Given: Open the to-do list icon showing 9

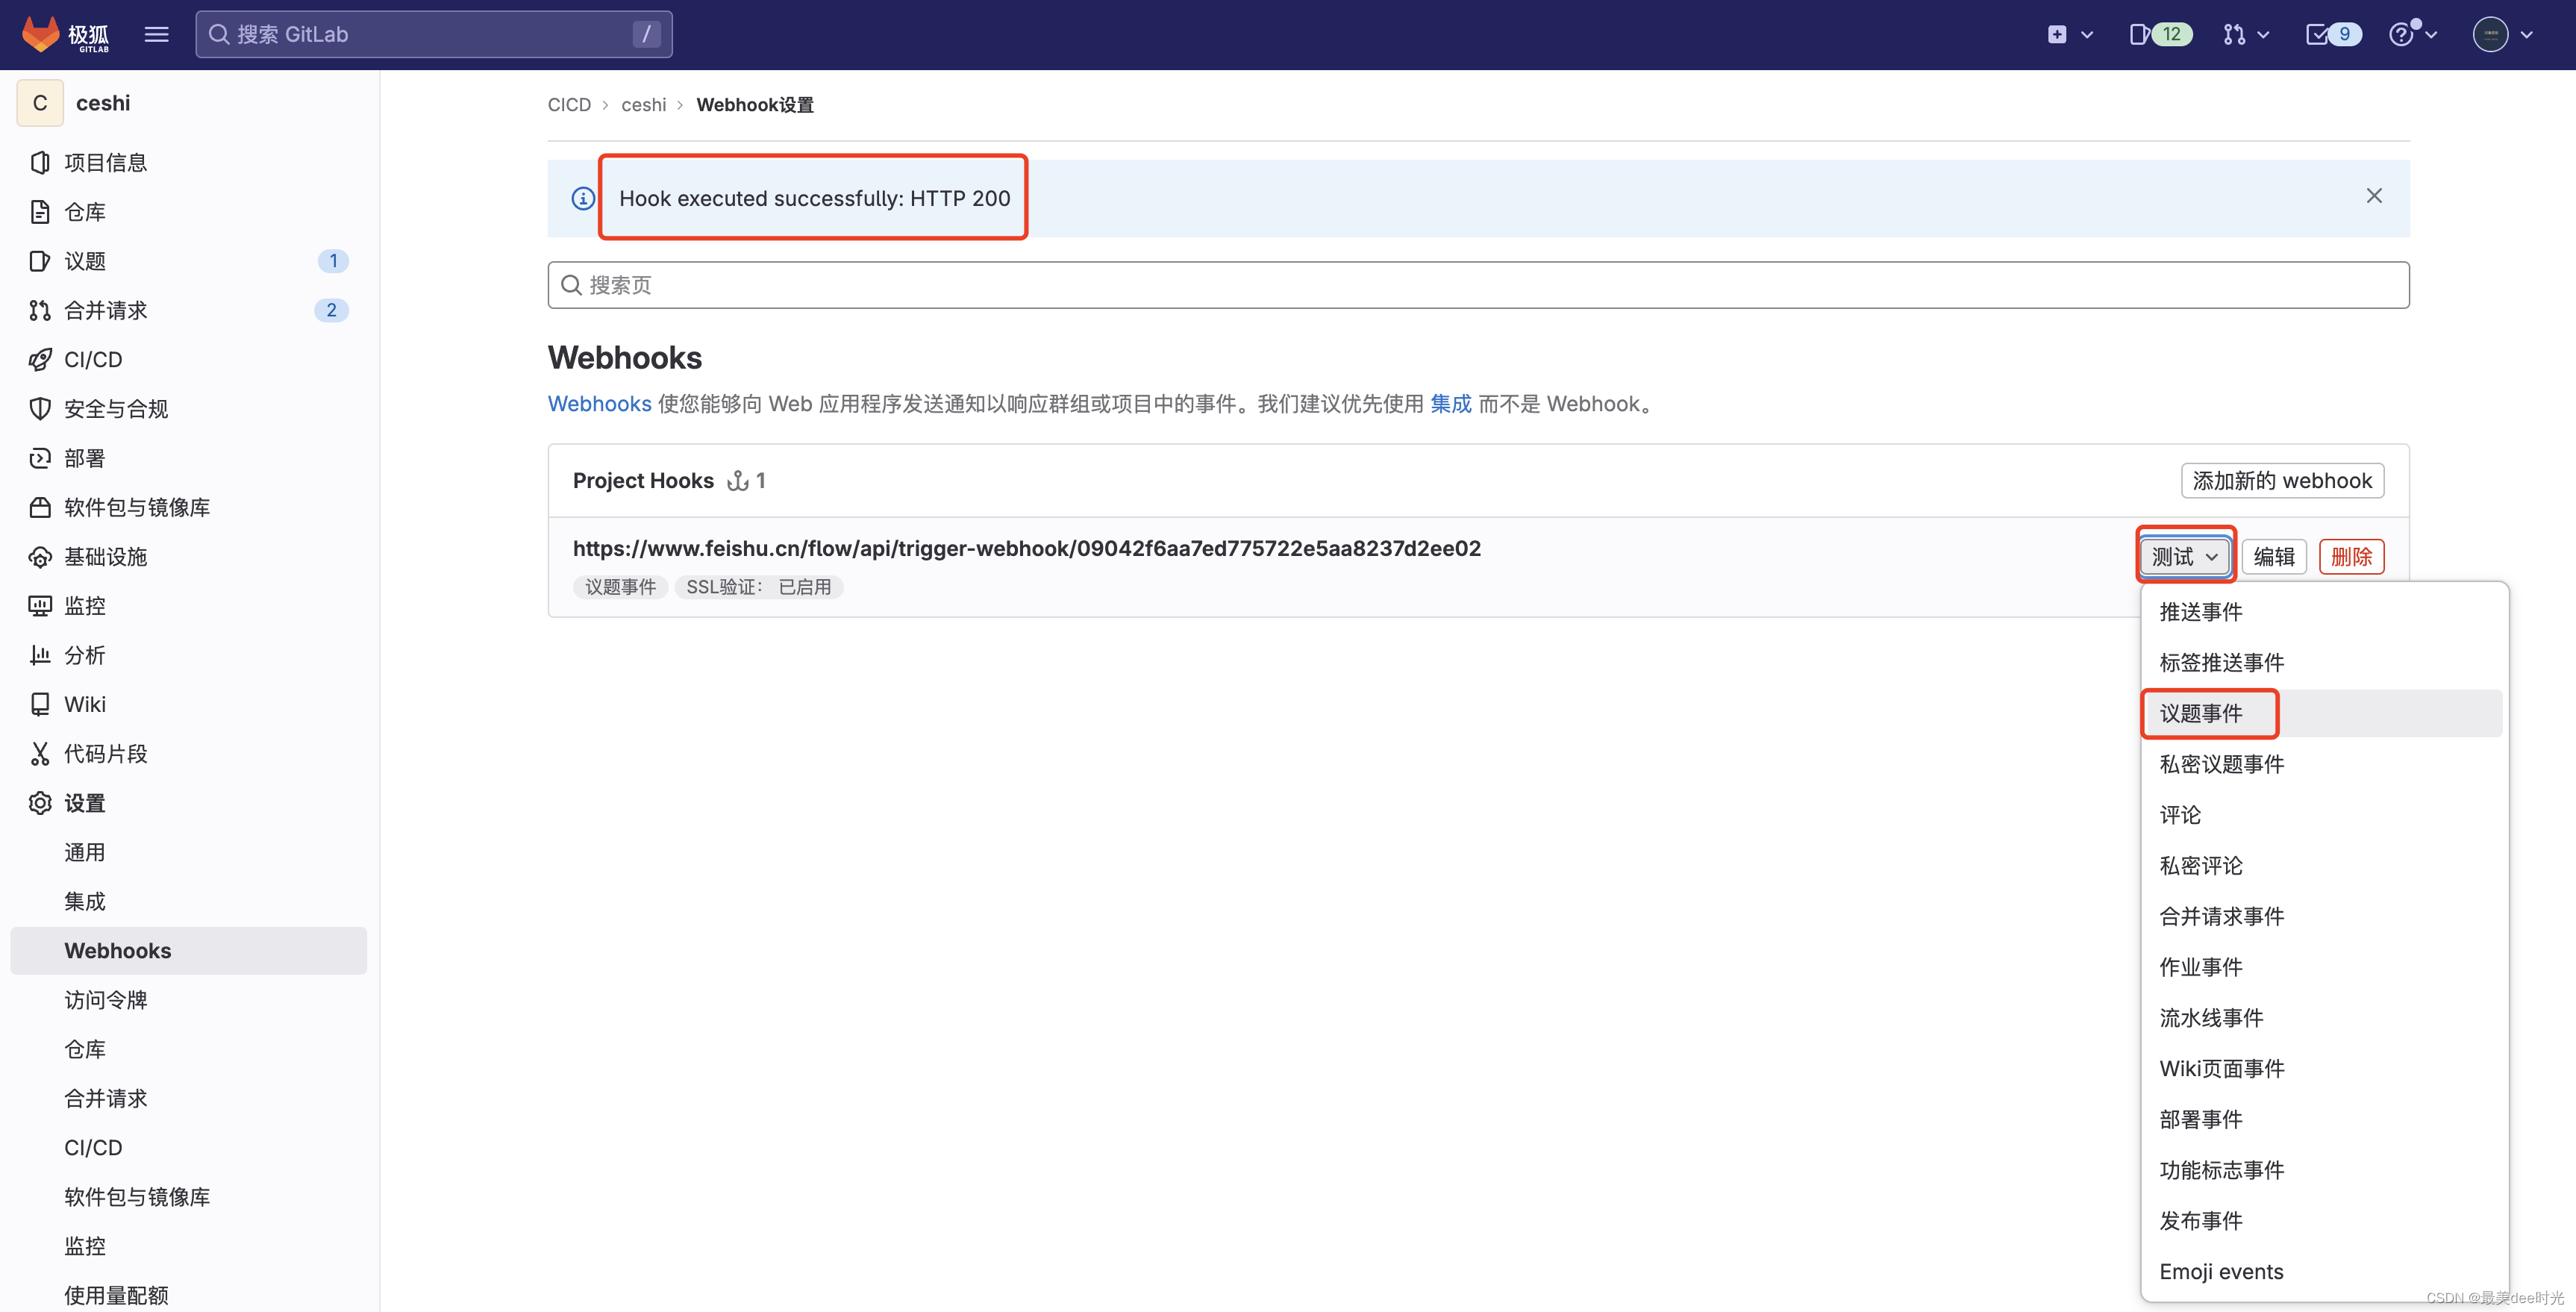Looking at the screenshot, I should coord(2332,34).
